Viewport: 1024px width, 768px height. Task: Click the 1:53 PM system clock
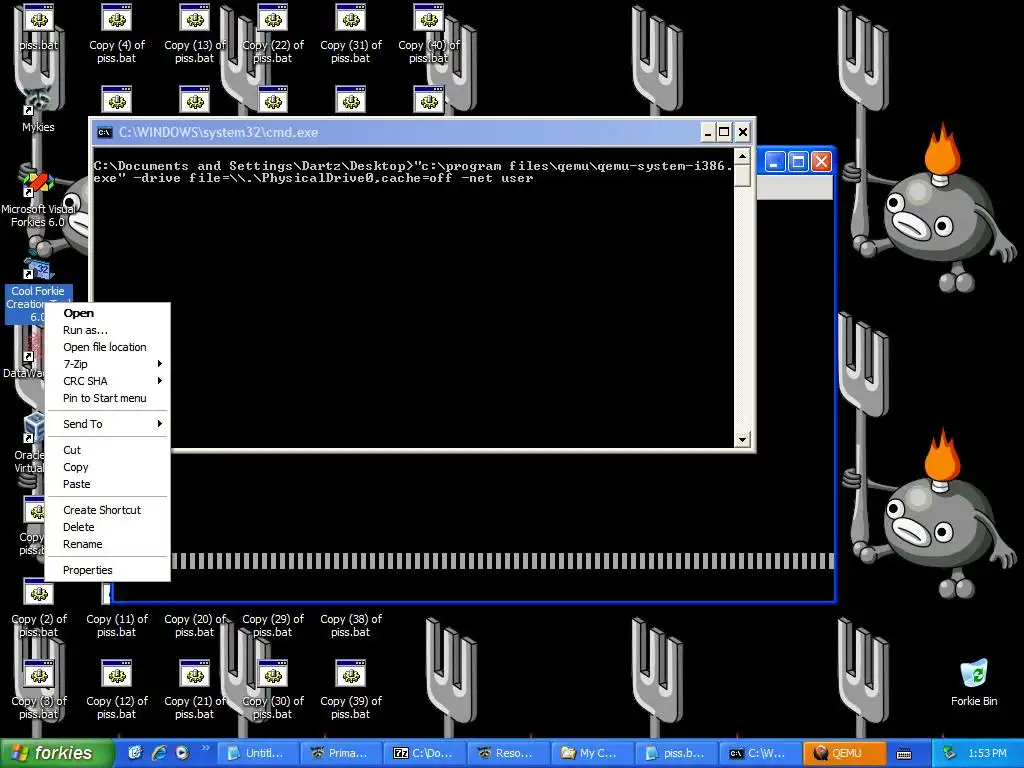click(x=987, y=753)
